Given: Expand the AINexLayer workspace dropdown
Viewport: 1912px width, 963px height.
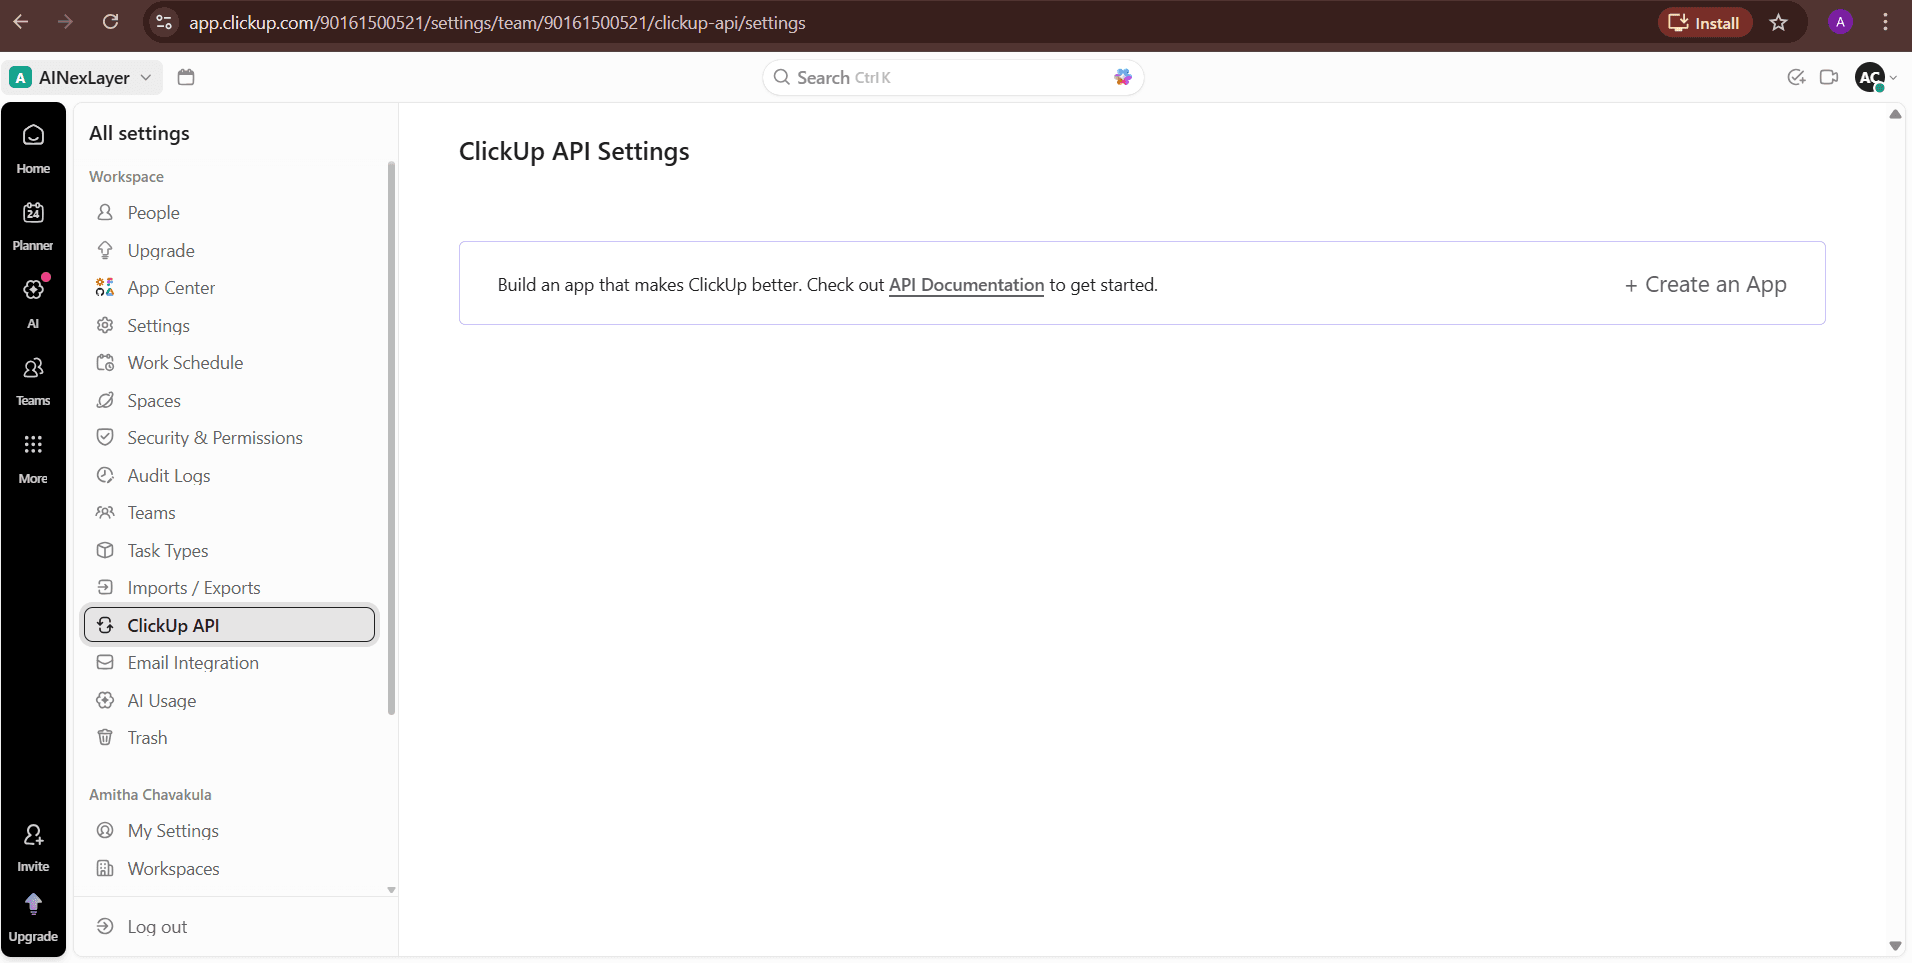Looking at the screenshot, I should (x=147, y=77).
